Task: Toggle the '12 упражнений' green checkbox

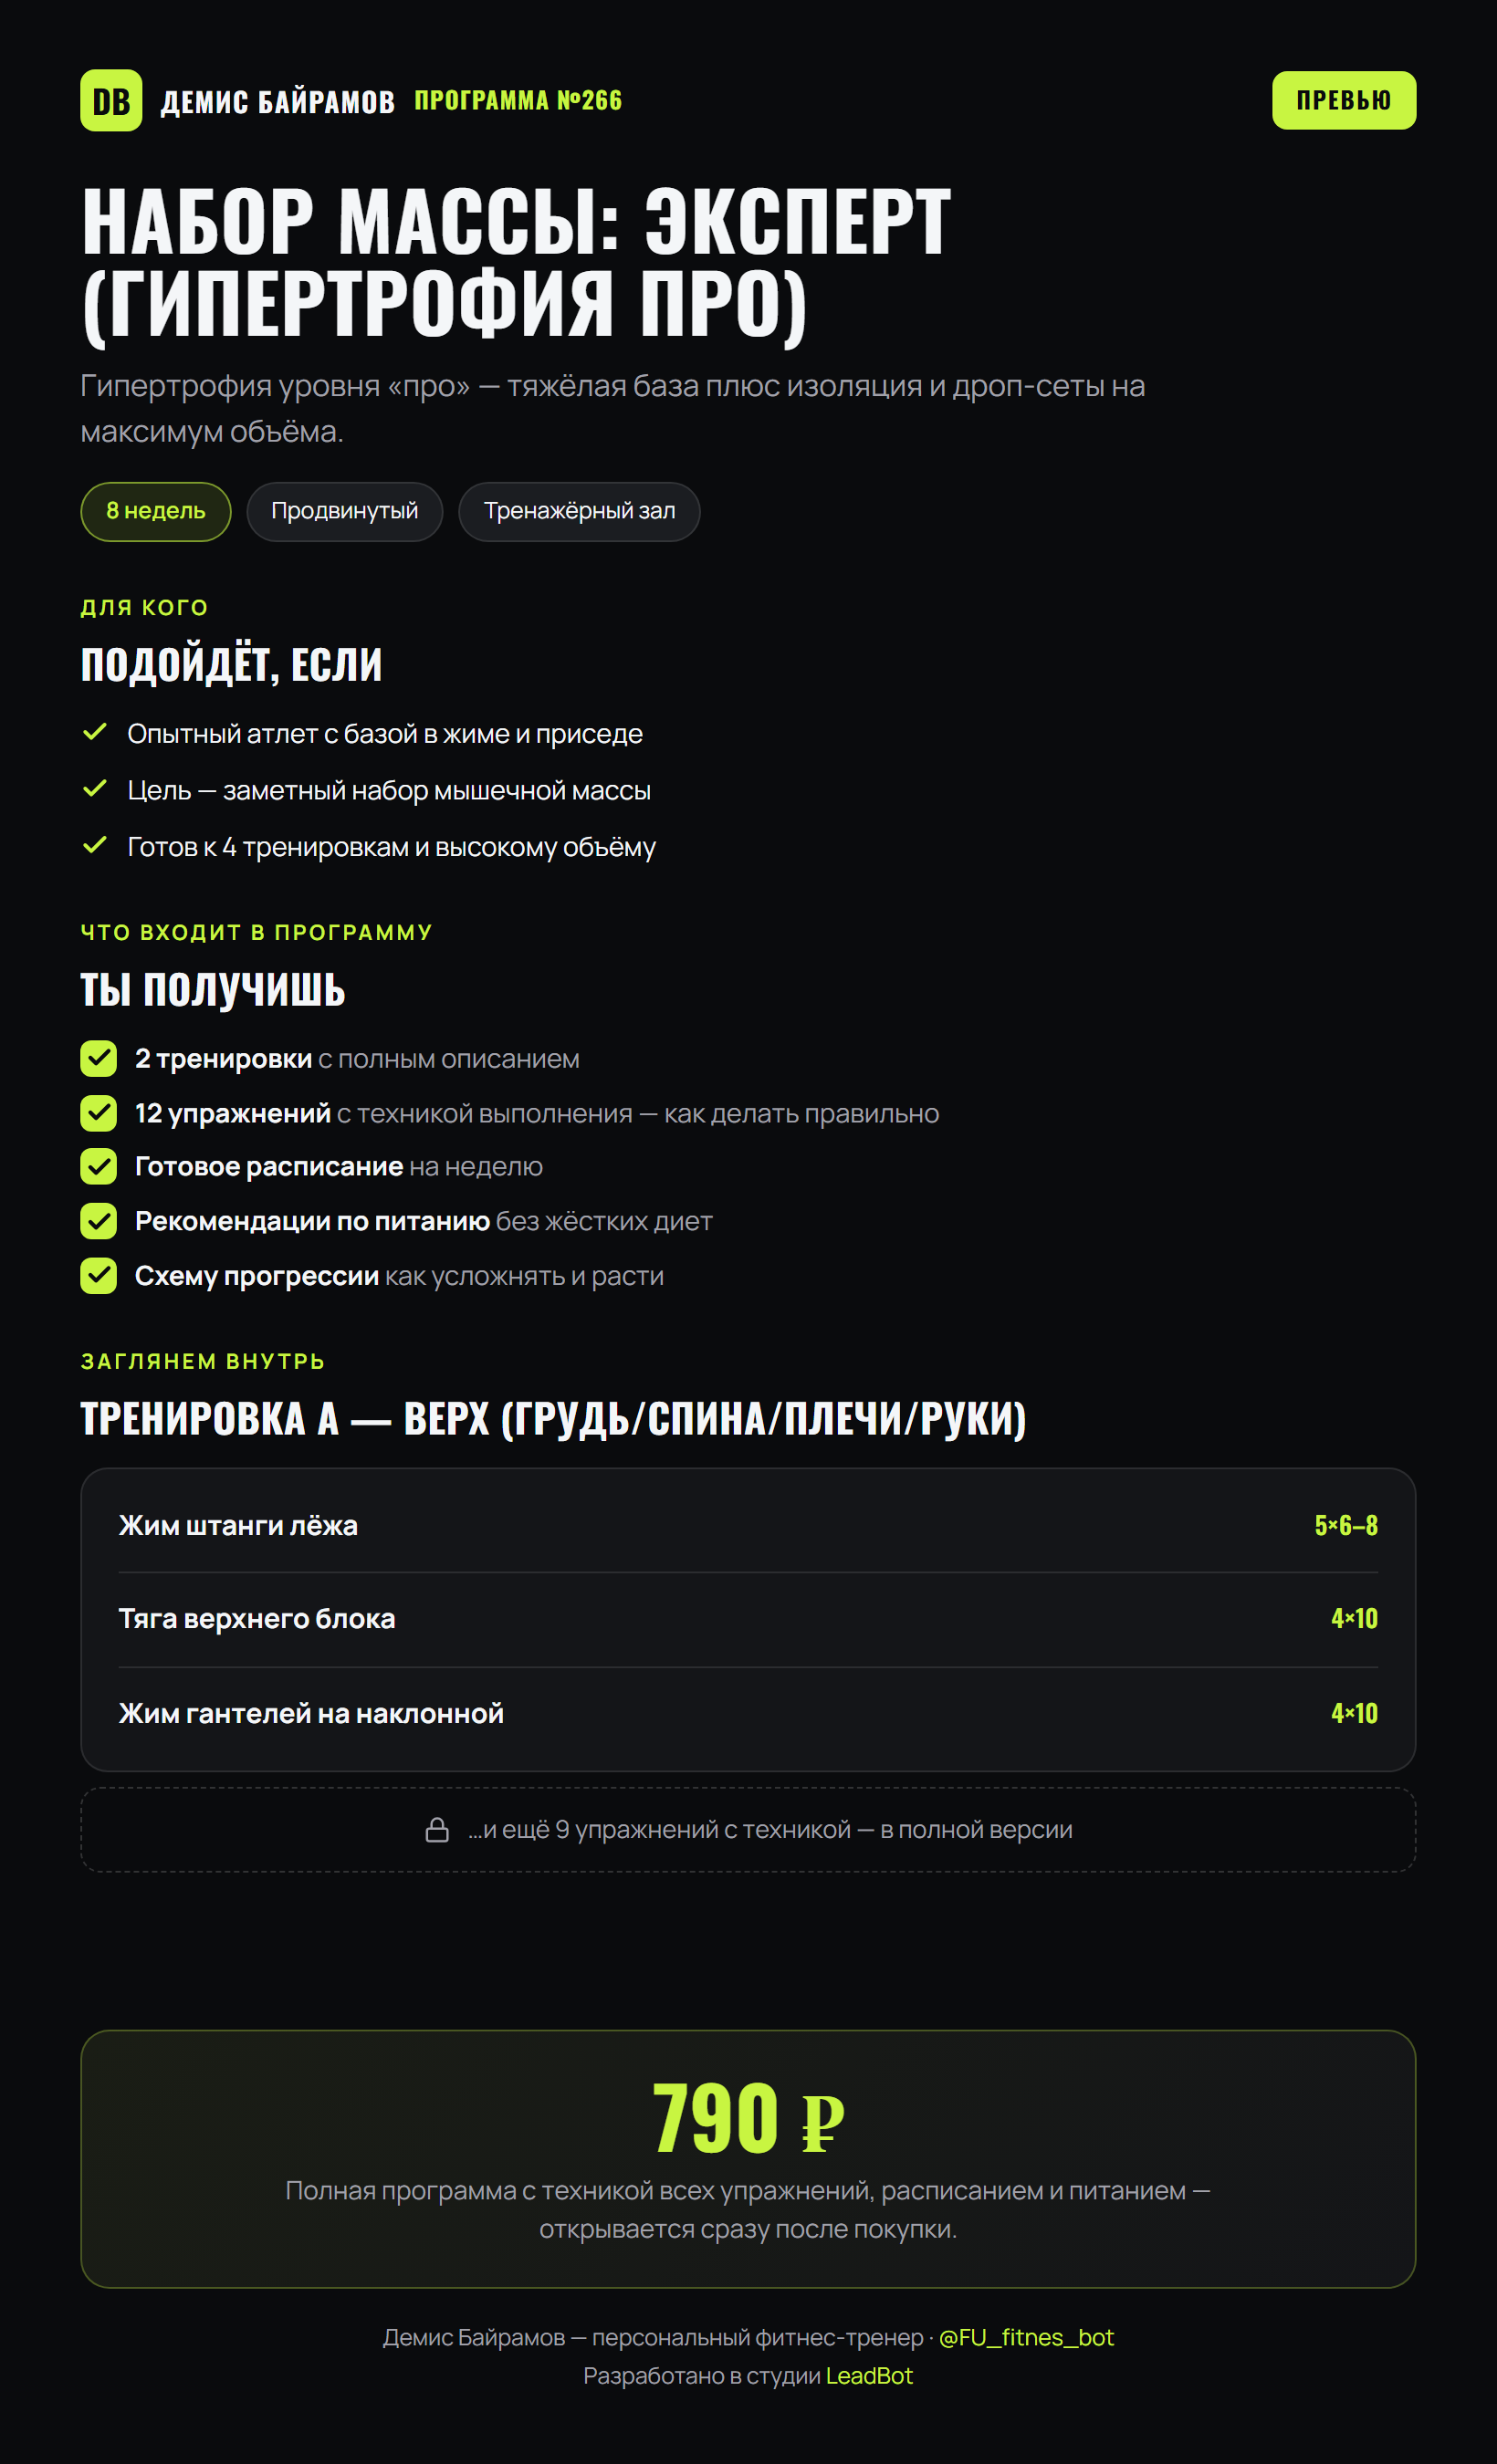Action: 98,1112
